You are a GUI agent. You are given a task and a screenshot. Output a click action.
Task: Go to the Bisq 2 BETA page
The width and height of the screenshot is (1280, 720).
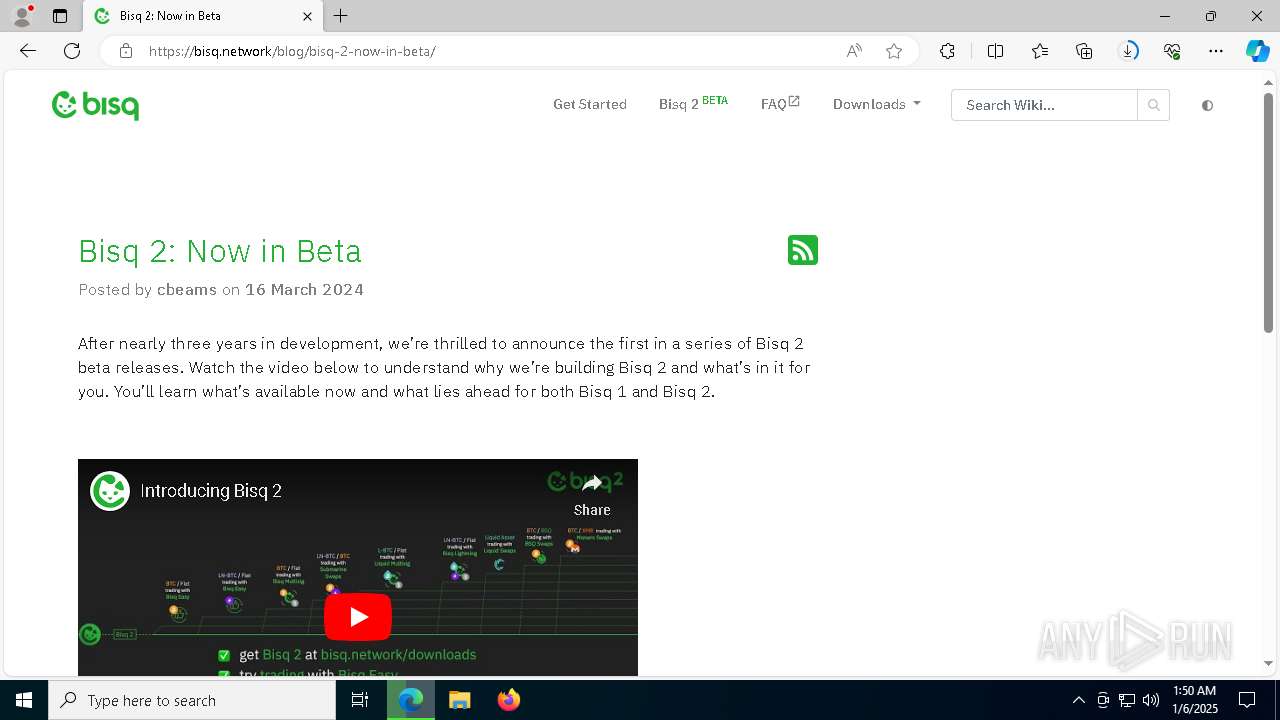click(693, 103)
